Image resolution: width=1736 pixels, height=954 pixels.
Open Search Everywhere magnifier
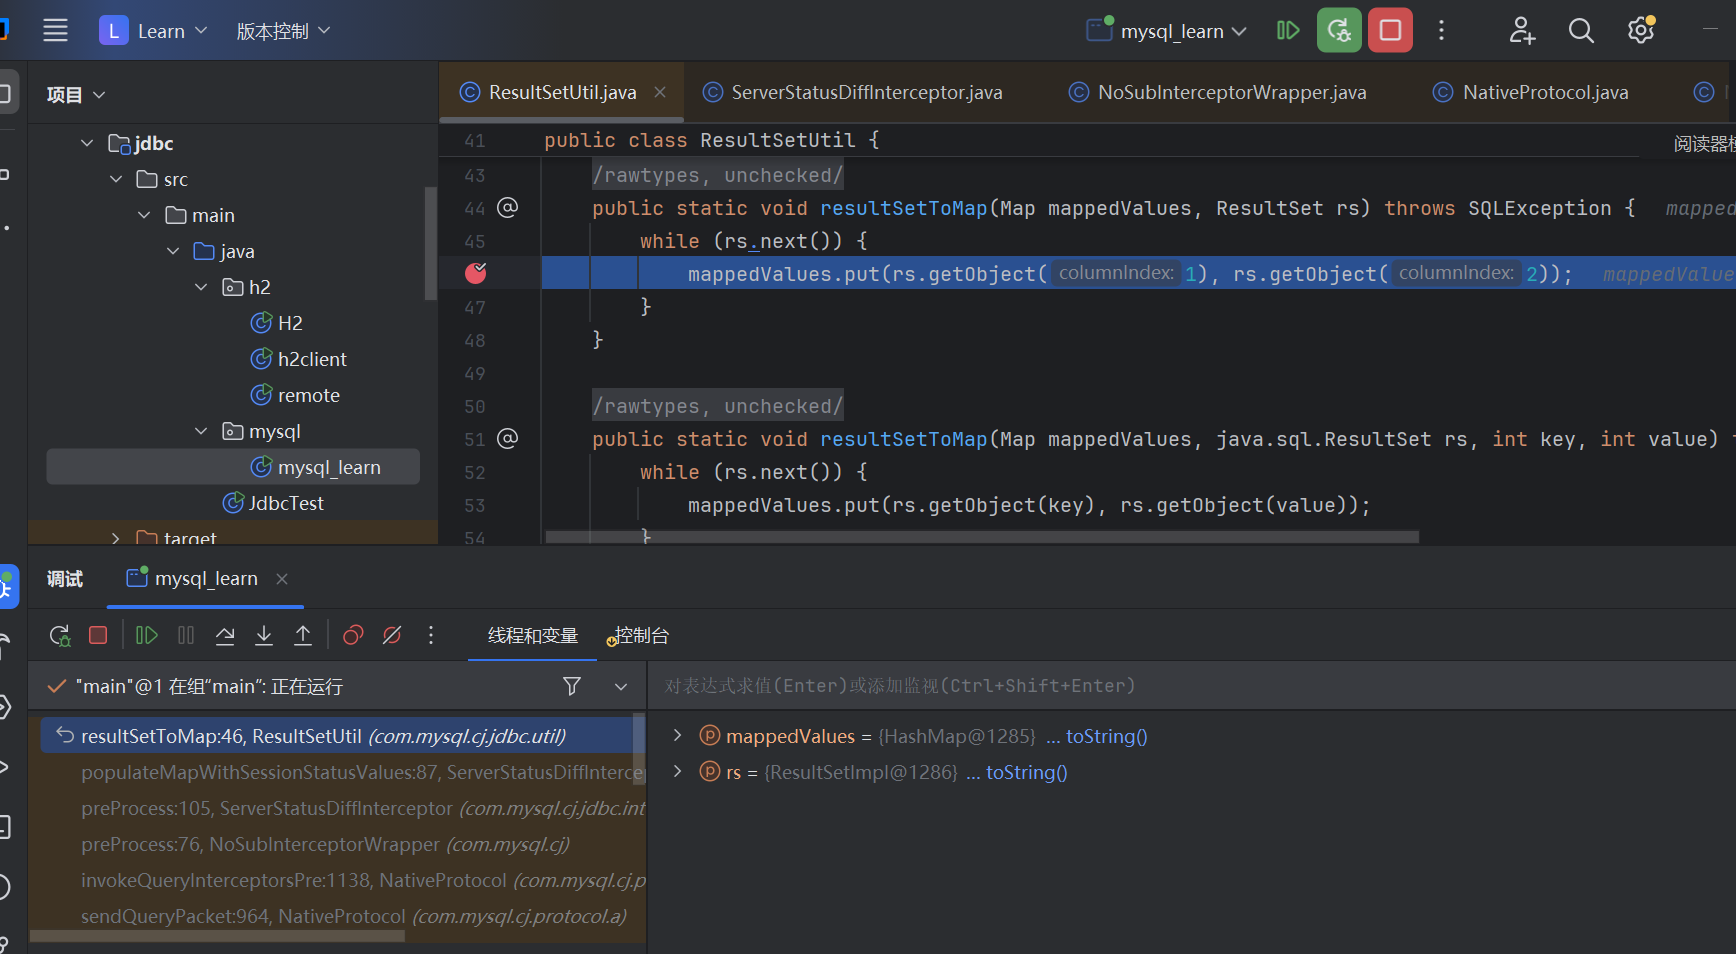click(1581, 30)
